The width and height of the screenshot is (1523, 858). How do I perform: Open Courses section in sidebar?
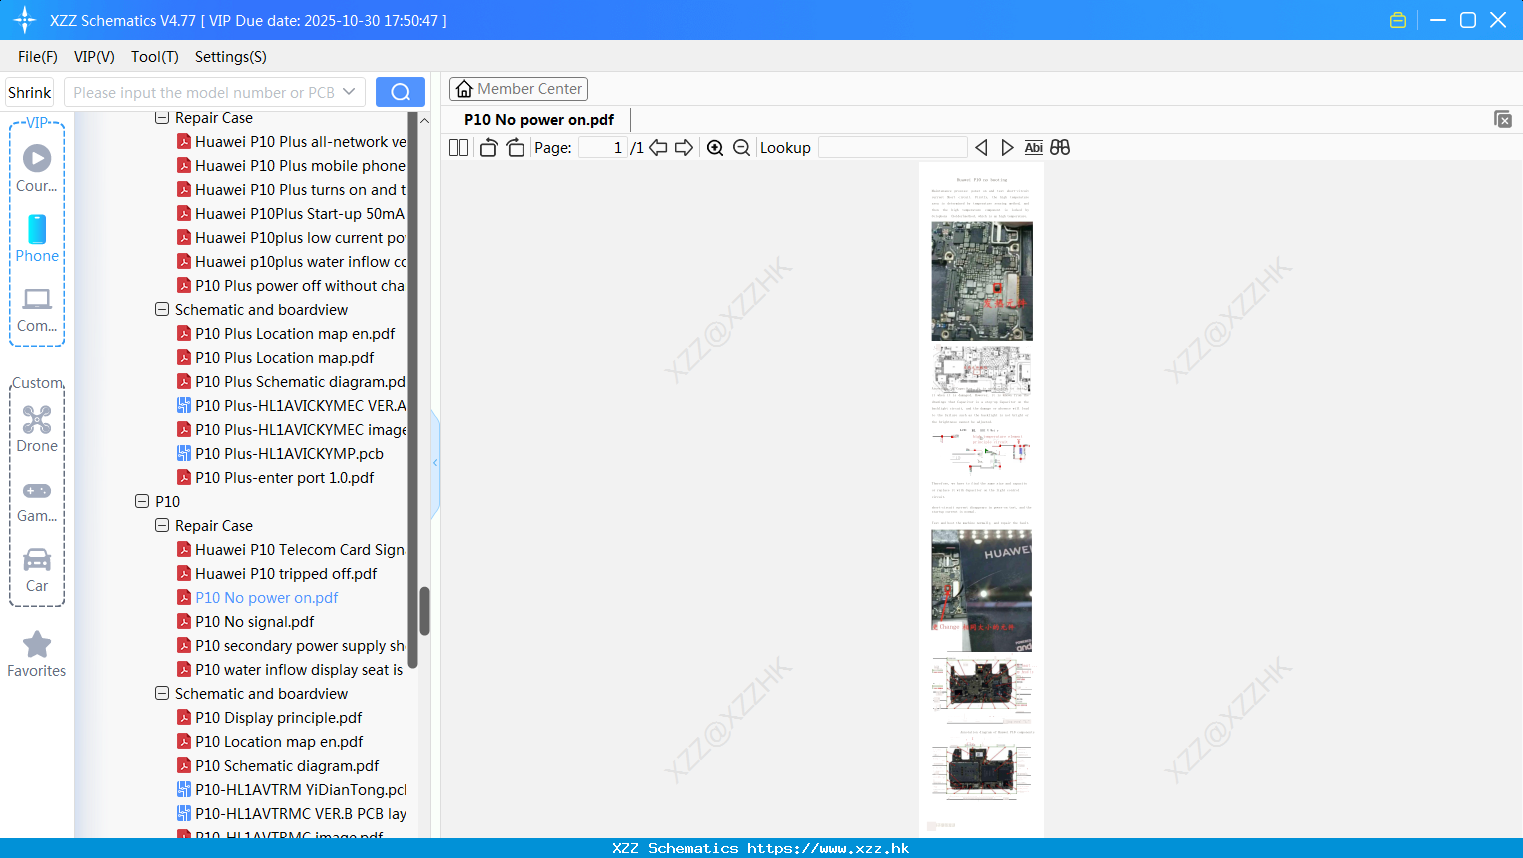37,168
